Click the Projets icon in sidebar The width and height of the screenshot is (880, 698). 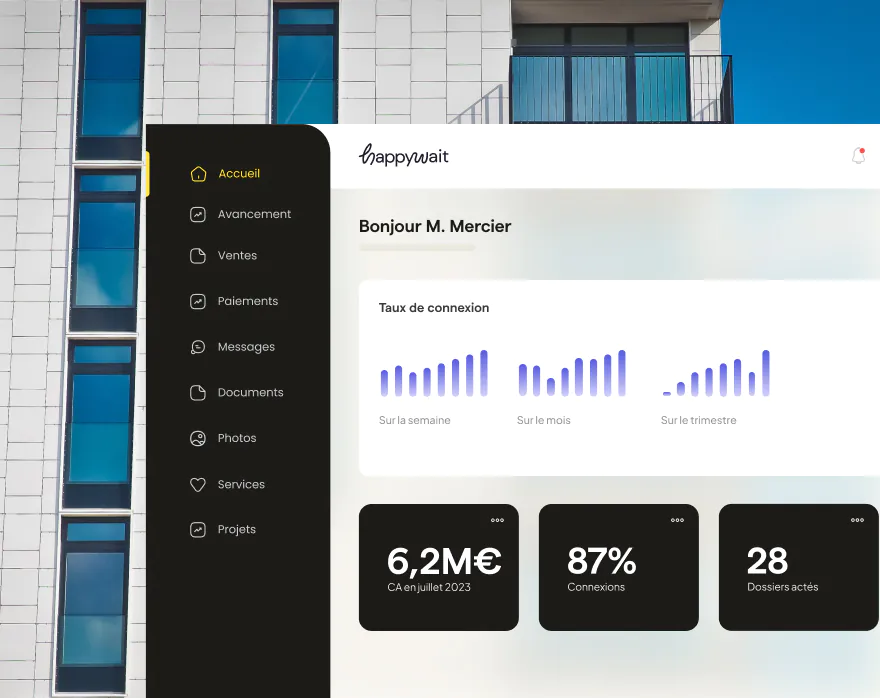click(198, 530)
